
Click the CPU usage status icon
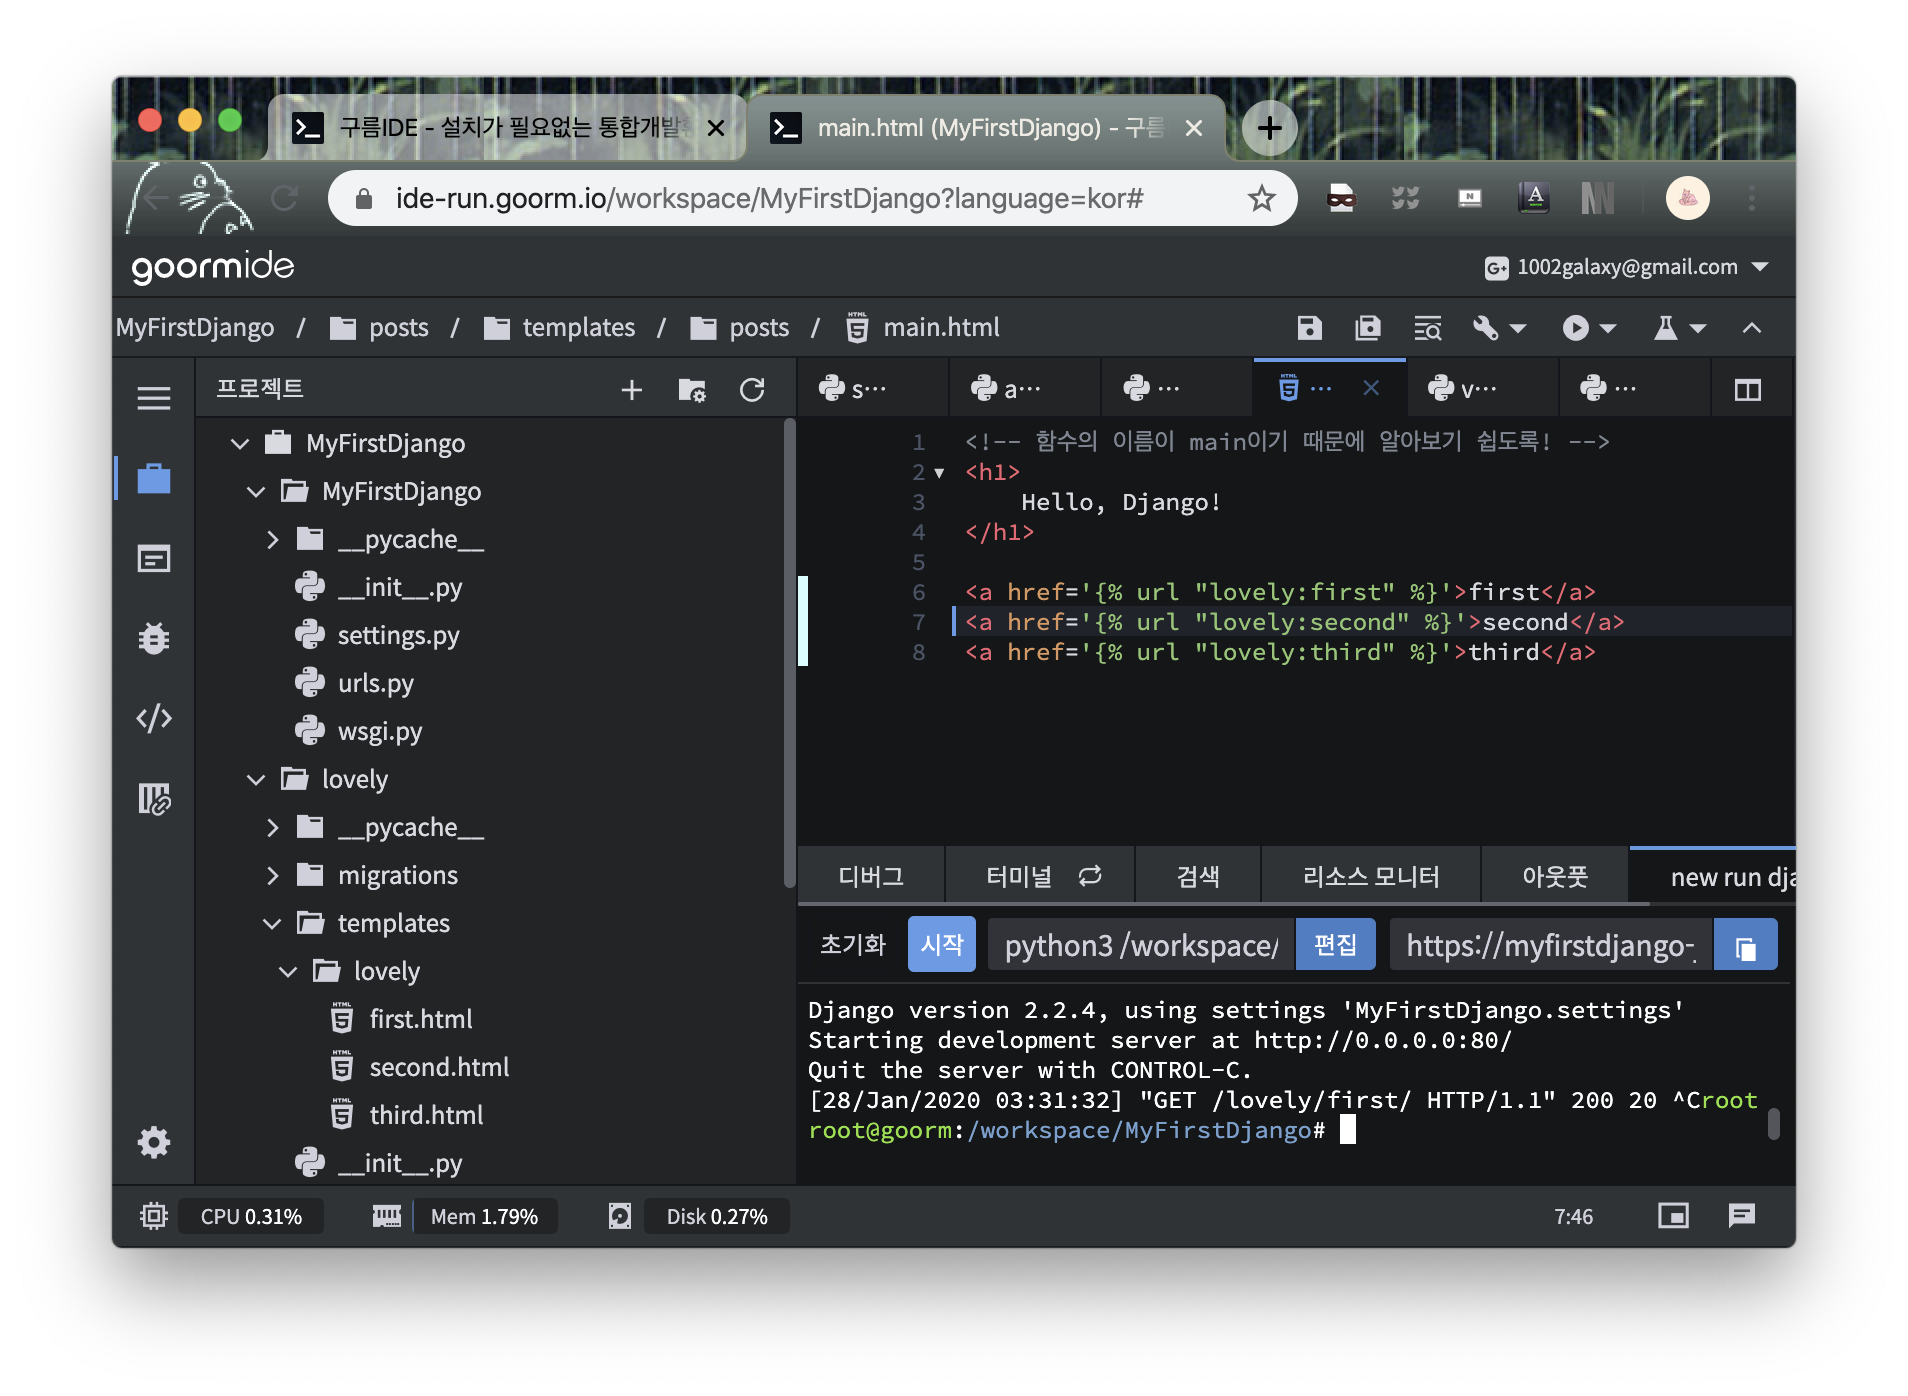pos(153,1216)
